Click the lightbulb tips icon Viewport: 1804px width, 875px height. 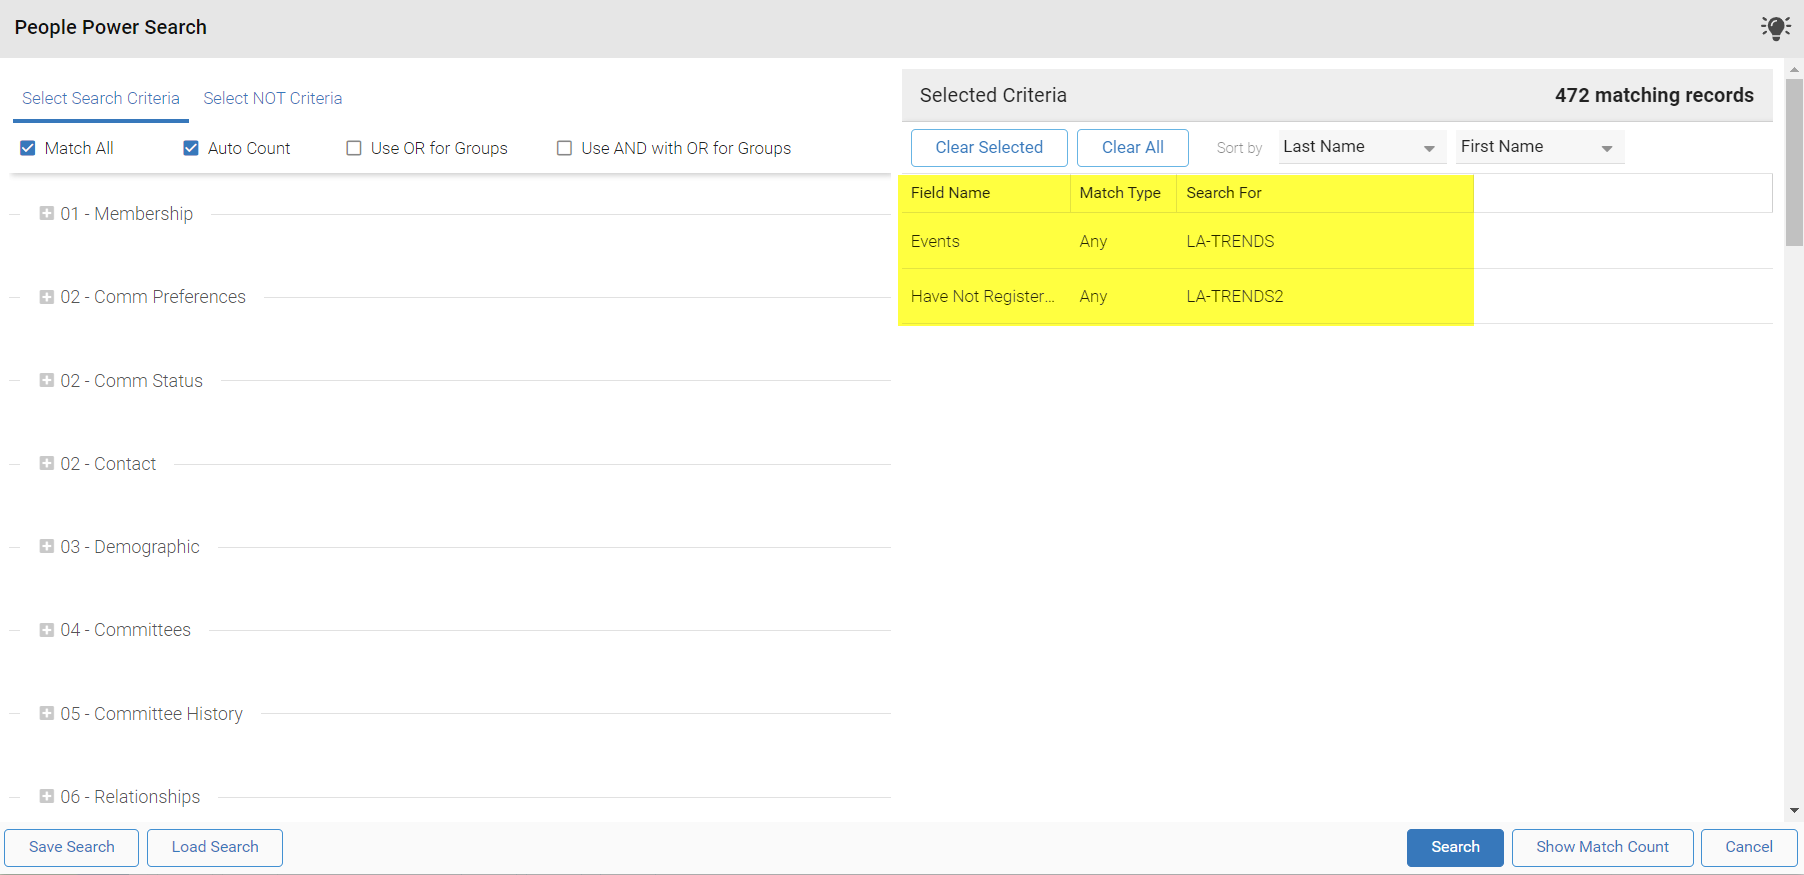[x=1776, y=28]
